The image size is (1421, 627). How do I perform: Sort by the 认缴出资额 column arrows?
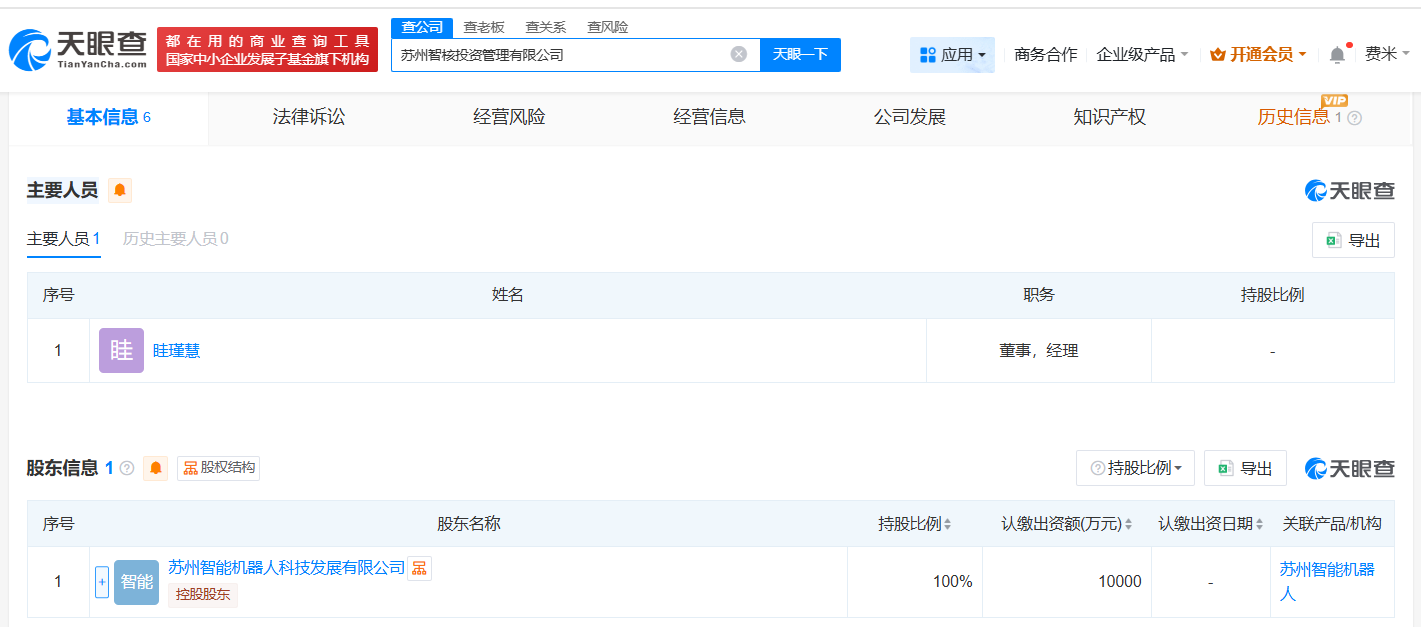coord(1130,523)
